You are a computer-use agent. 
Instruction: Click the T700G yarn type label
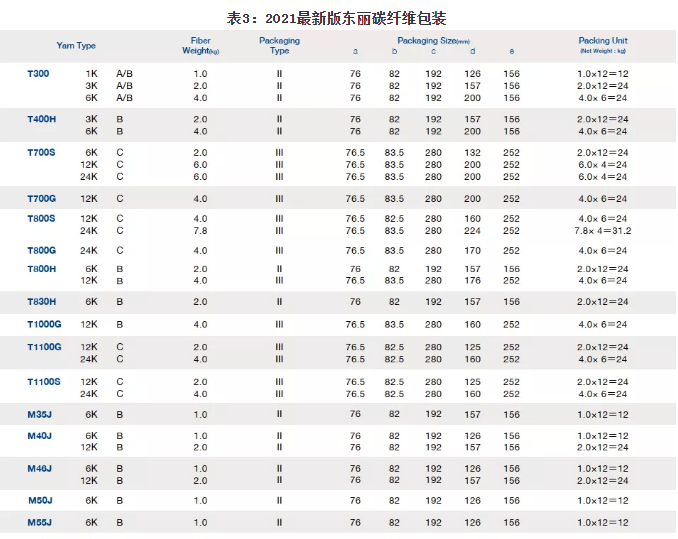[42, 199]
